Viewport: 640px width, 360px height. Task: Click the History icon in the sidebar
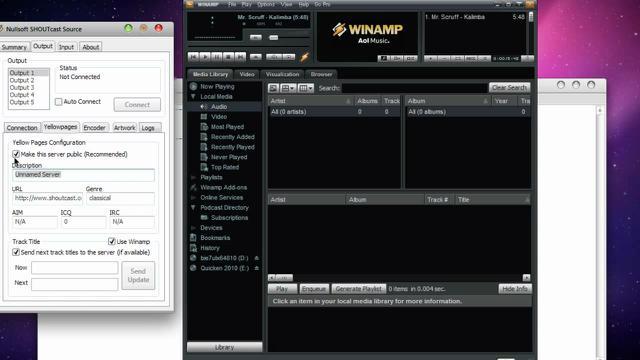point(193,248)
